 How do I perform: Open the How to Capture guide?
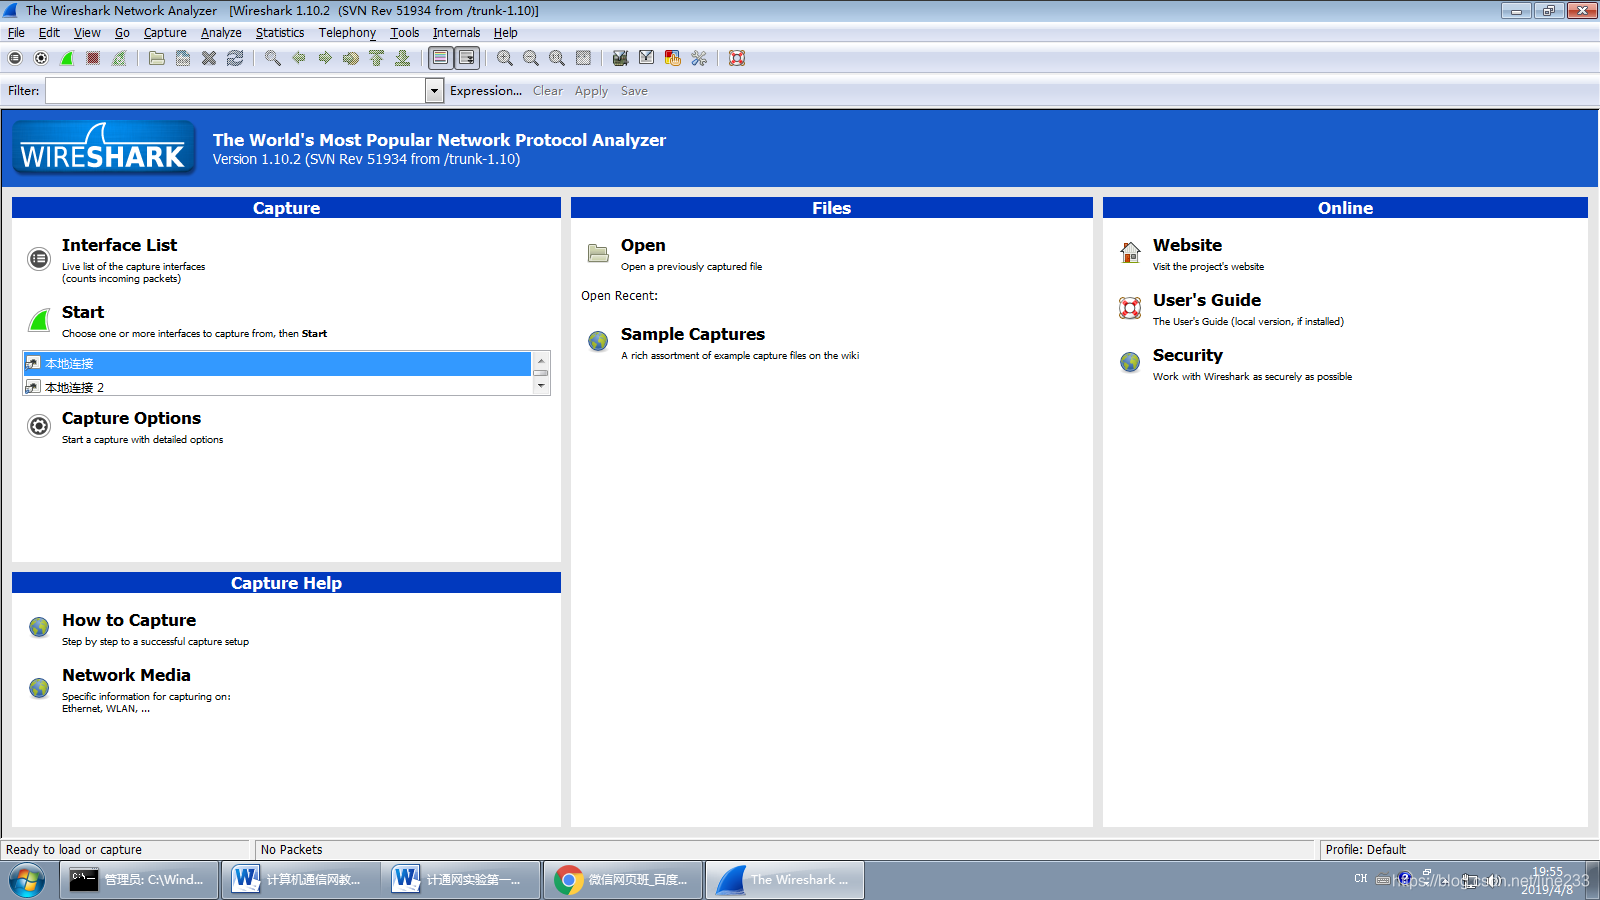point(129,620)
